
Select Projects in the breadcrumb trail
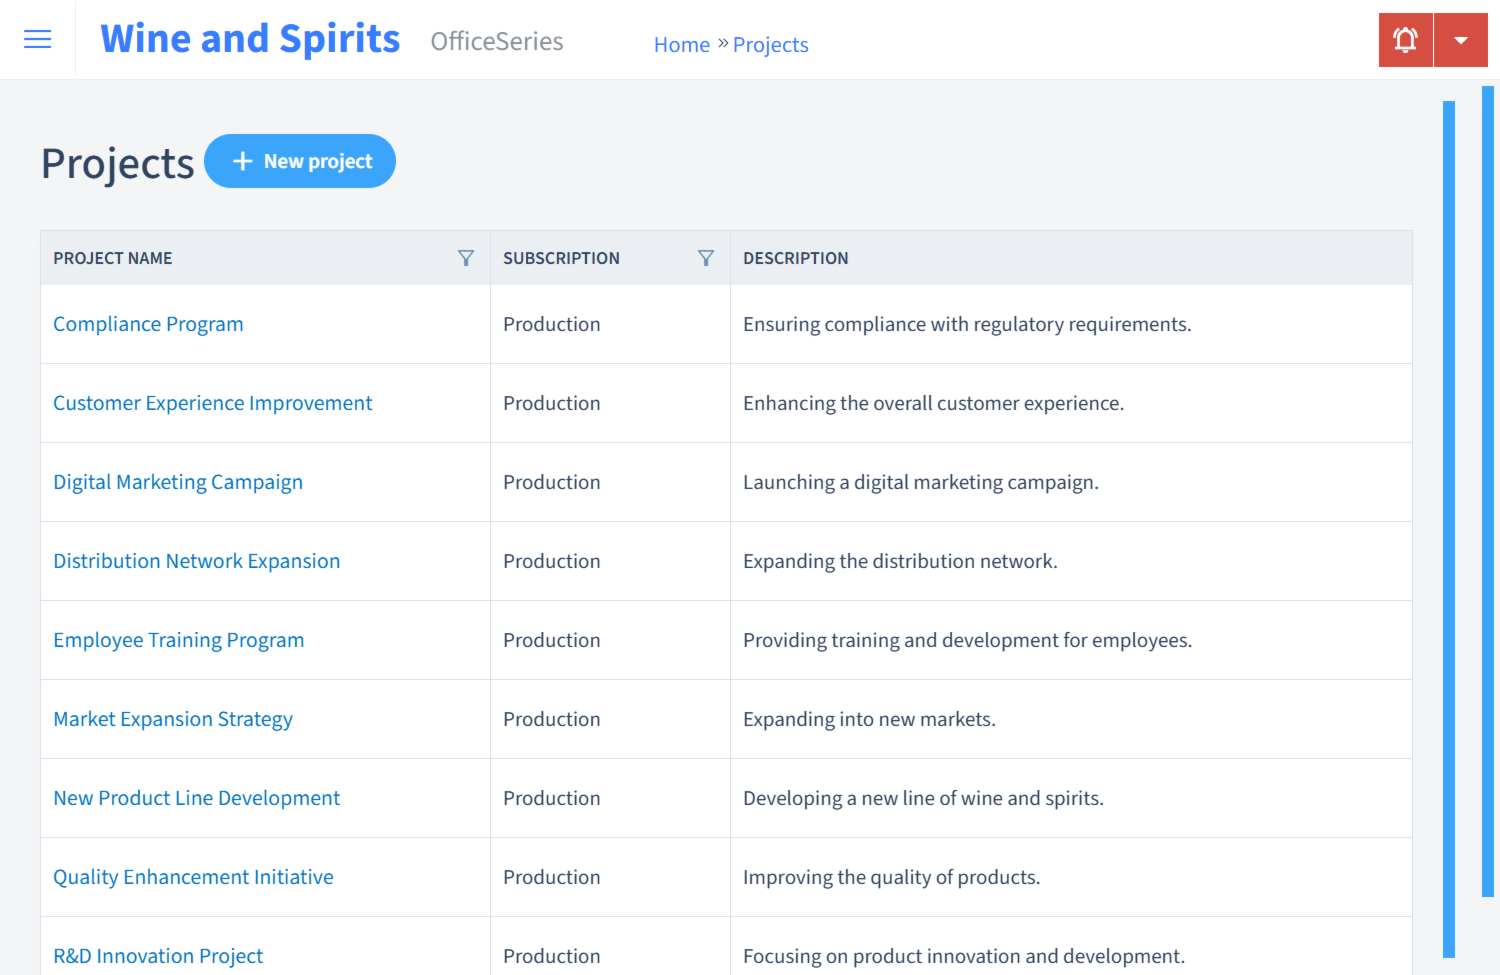pos(771,44)
